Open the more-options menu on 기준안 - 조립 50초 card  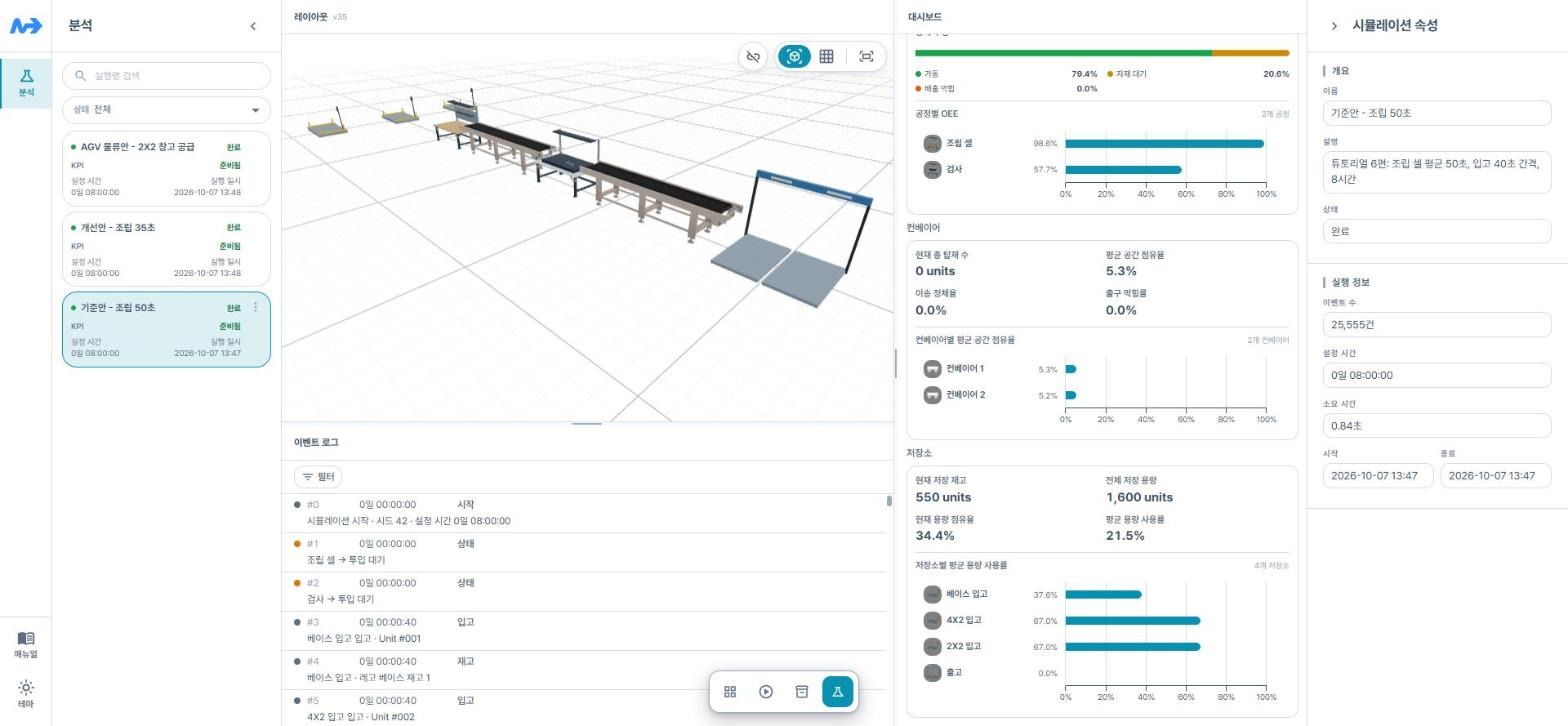pyautogui.click(x=256, y=308)
